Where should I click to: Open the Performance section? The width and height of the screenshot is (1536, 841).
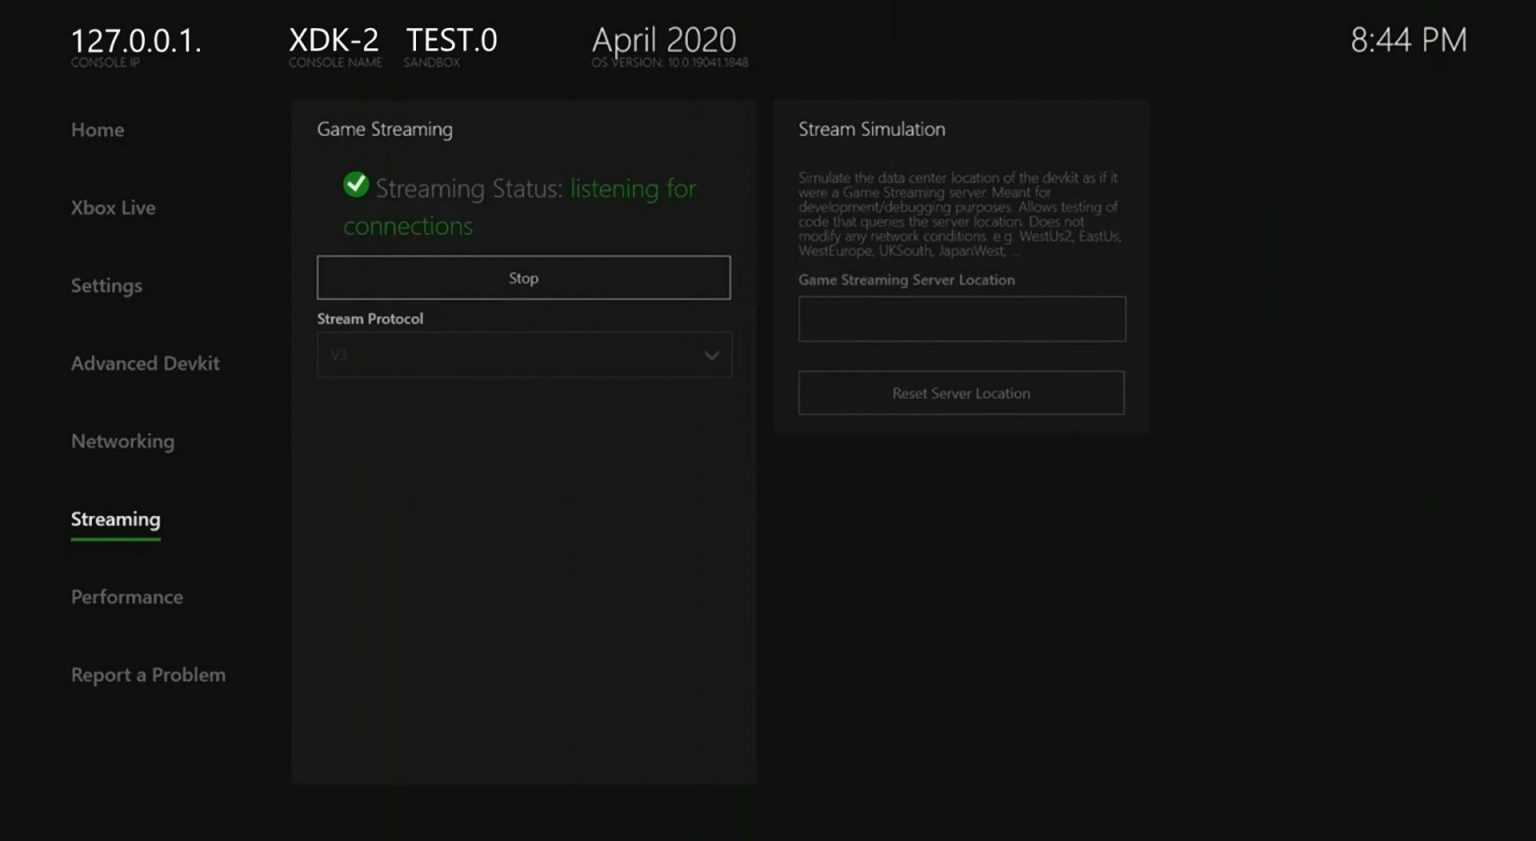coord(127,597)
